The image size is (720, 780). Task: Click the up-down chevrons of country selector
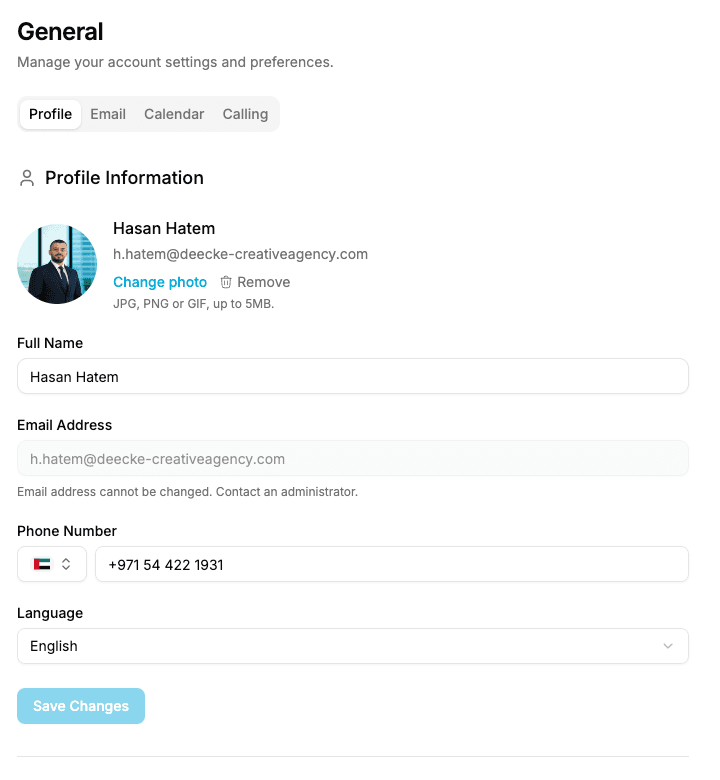66,564
